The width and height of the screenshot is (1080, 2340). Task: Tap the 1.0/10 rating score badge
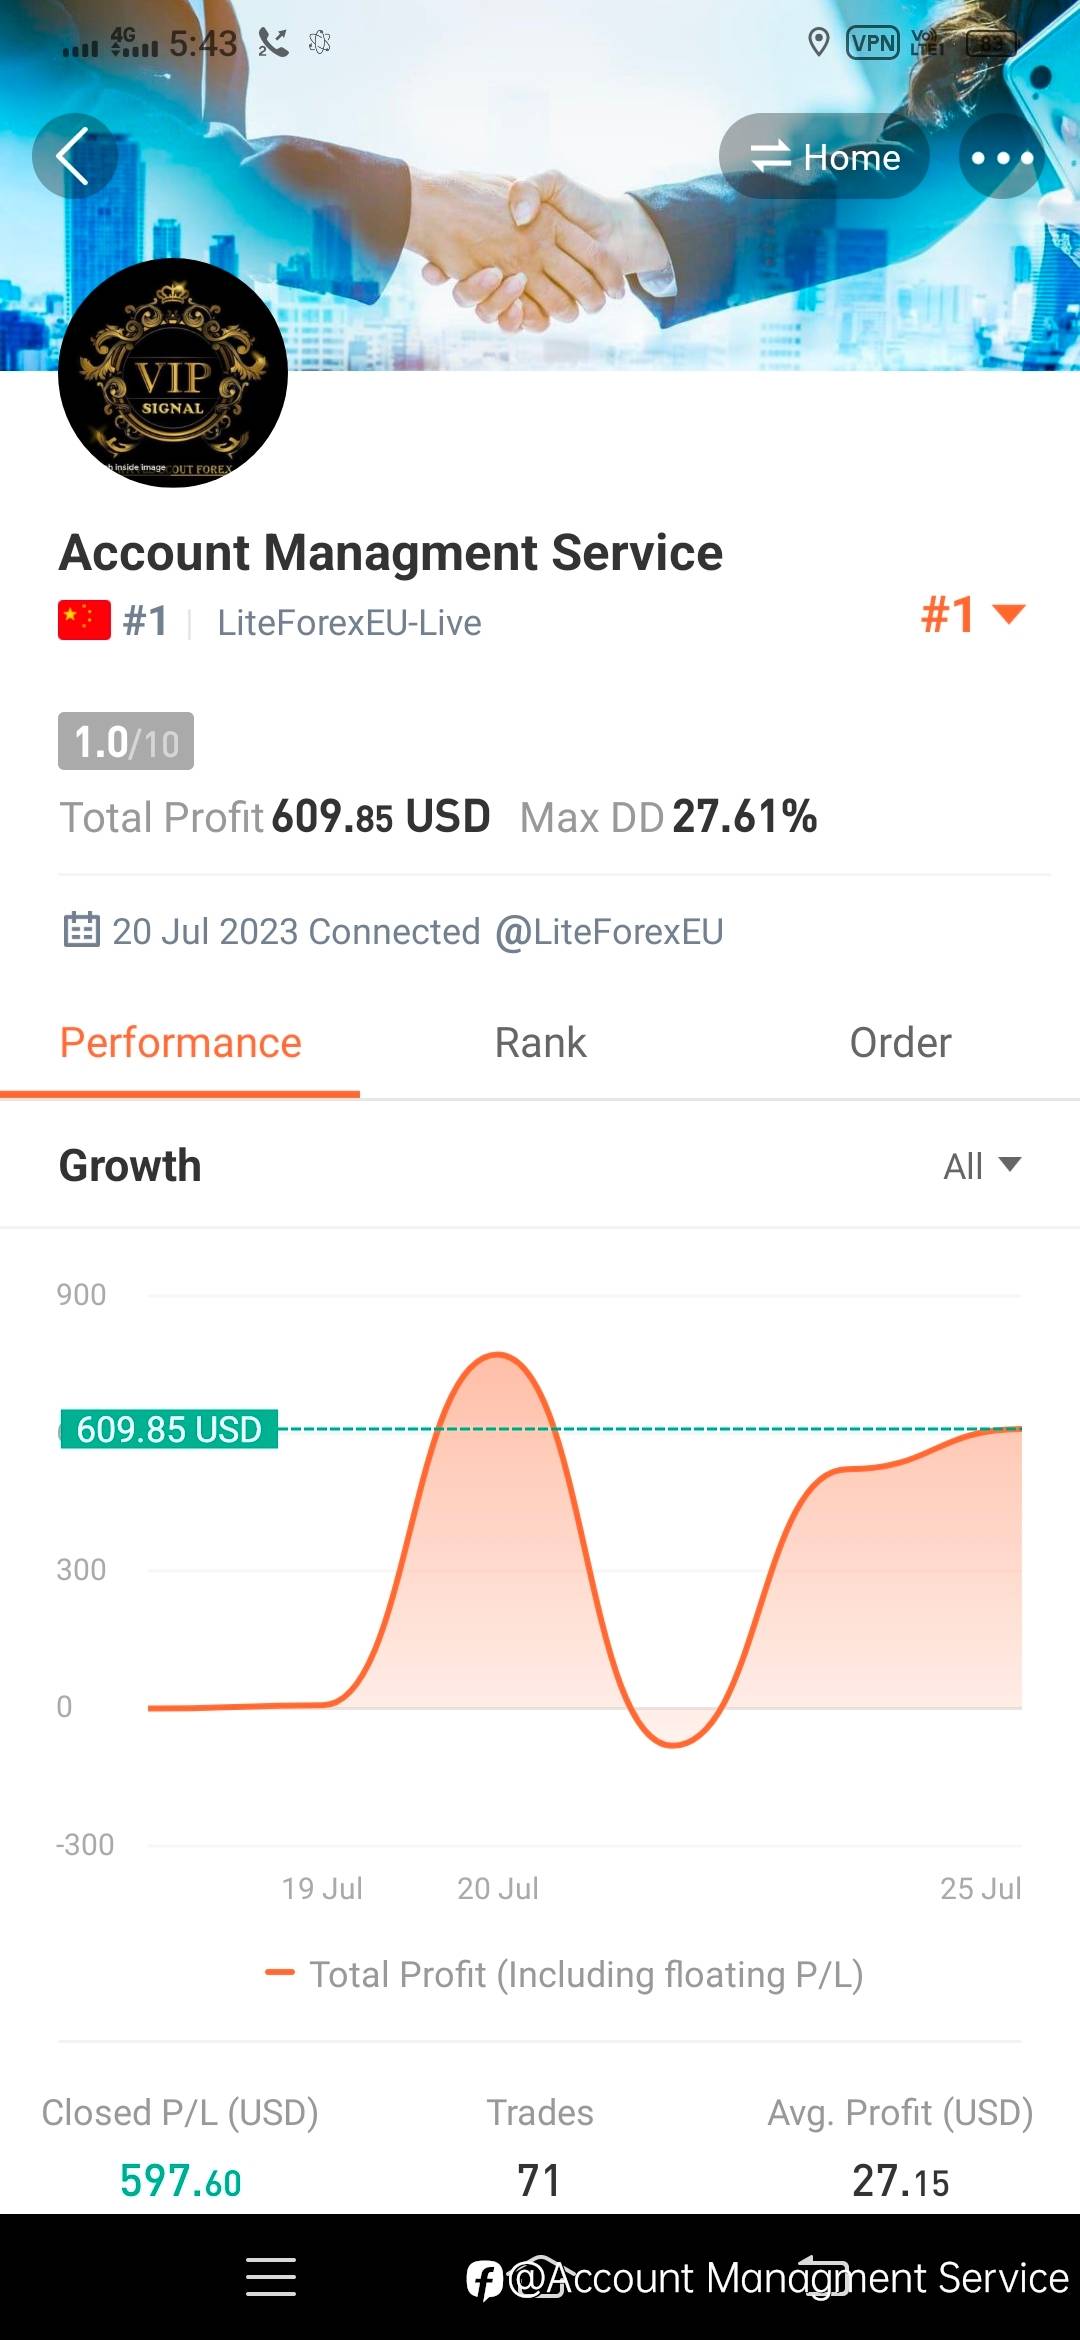[126, 742]
